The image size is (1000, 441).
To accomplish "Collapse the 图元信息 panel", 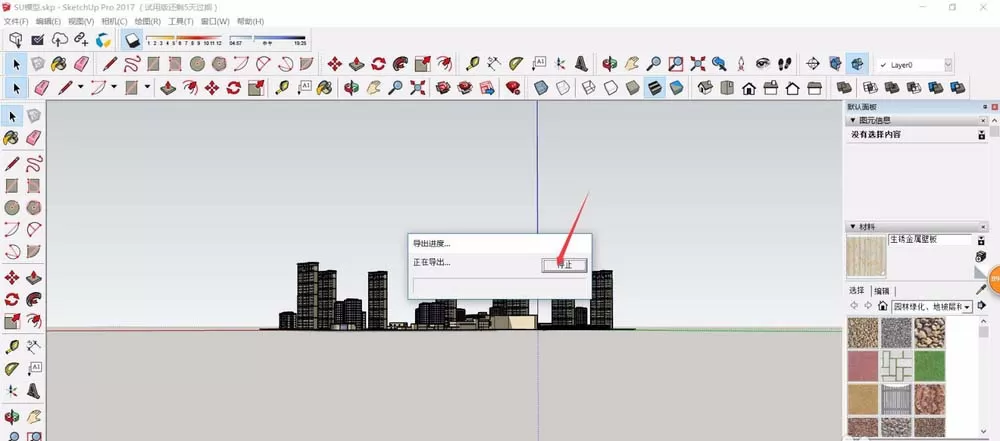I will tap(853, 120).
